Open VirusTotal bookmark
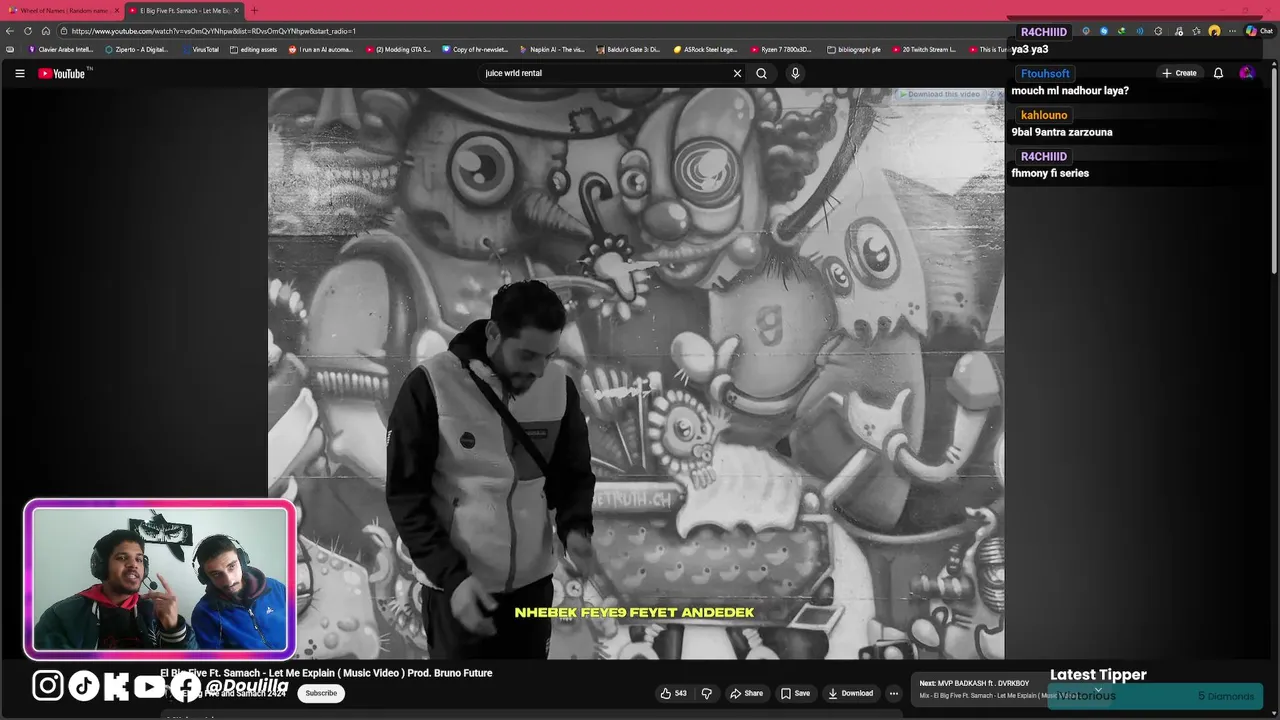Viewport: 1280px width, 720px height. (200, 49)
